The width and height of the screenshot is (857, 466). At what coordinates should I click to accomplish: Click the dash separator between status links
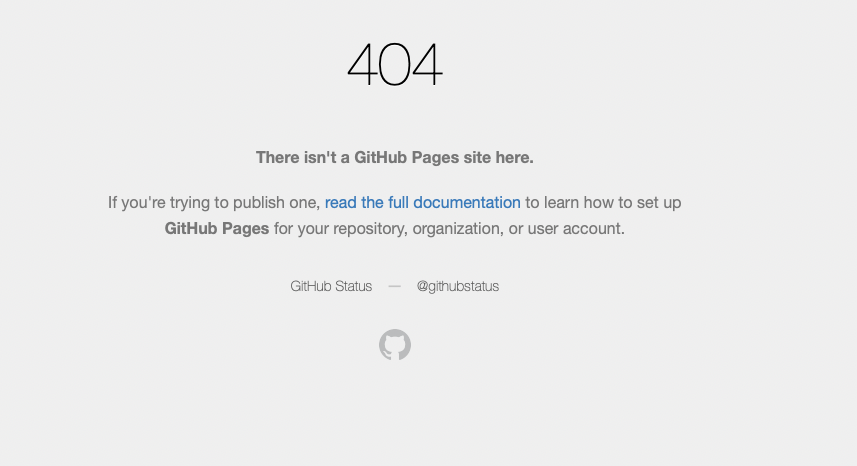point(394,286)
